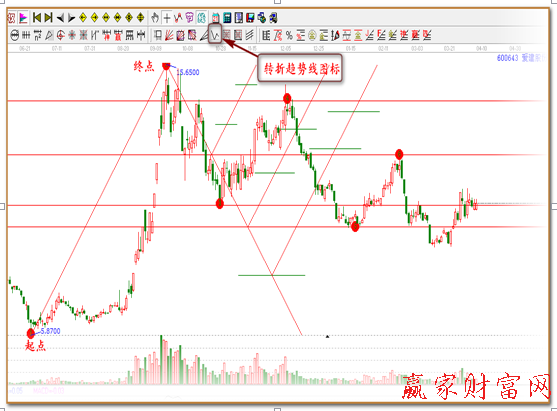Screen dimensions: 557x411
Task: Click the 600643 stock code label
Action: tap(507, 58)
